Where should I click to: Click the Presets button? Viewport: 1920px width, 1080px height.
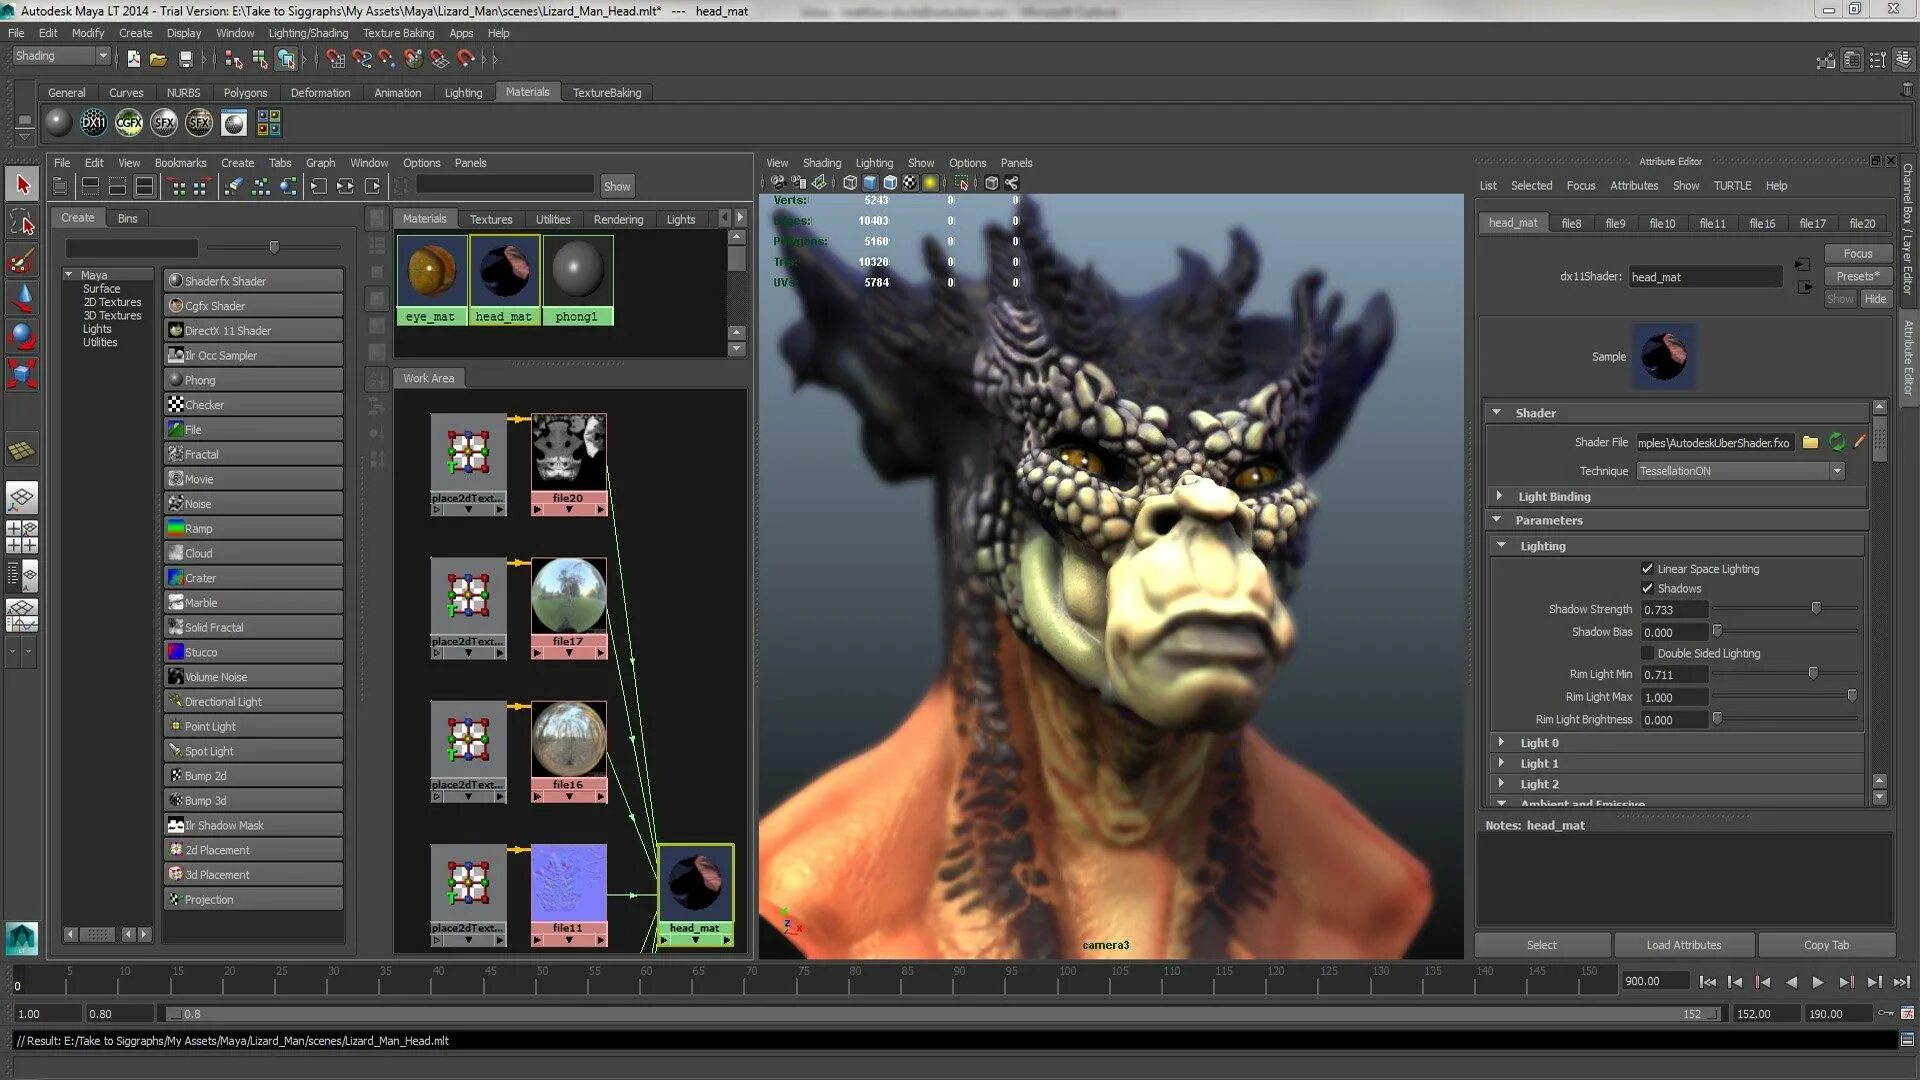coord(1857,277)
